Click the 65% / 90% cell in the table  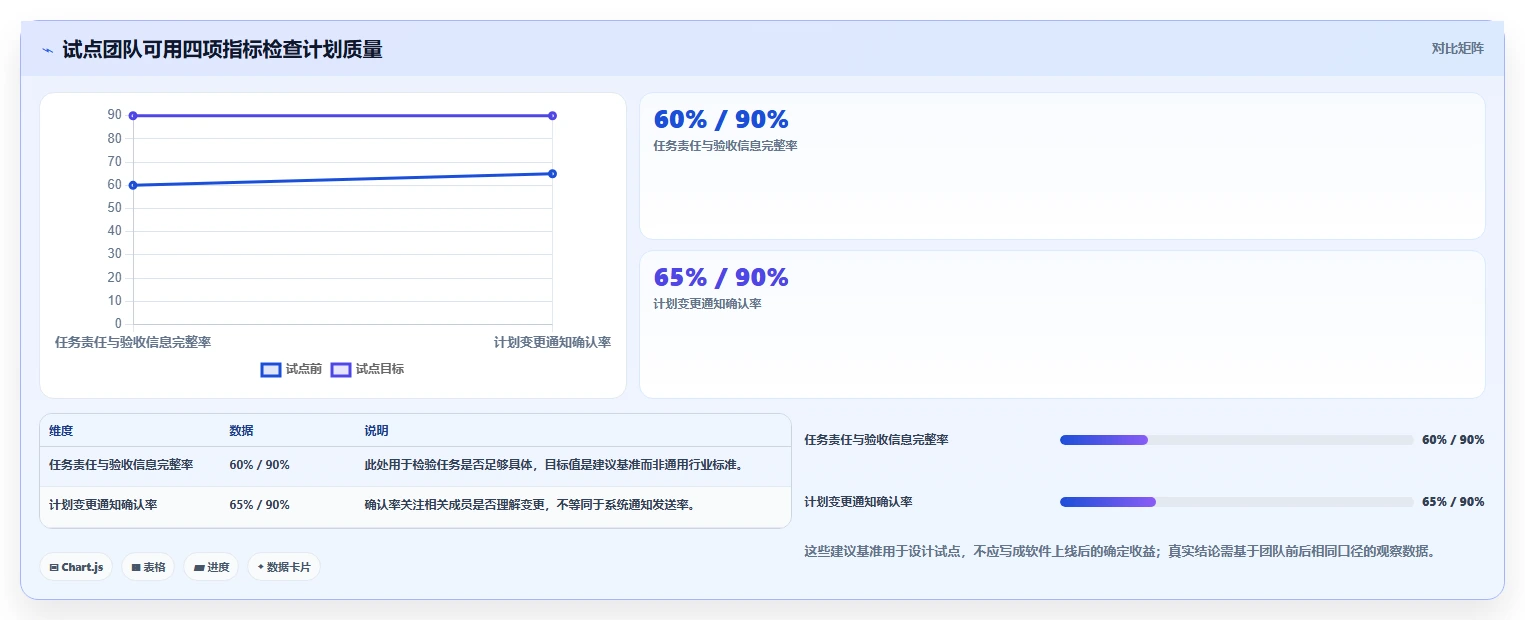point(260,505)
